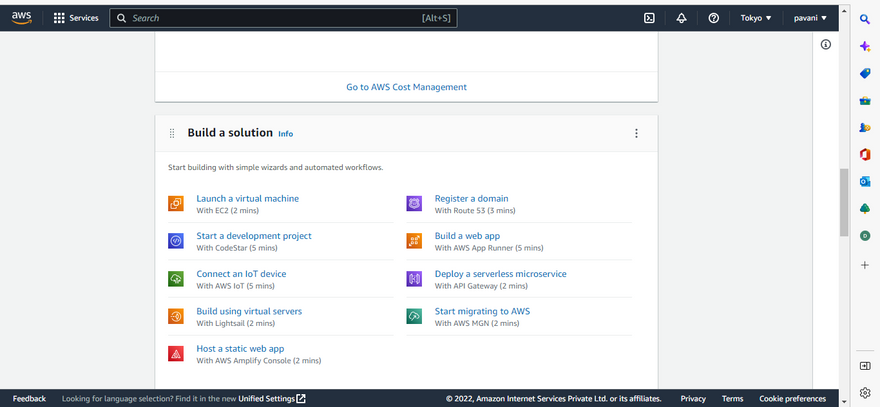Click the AWS Amplify static web app icon
Screen dimensions: 880x407
tap(176, 354)
